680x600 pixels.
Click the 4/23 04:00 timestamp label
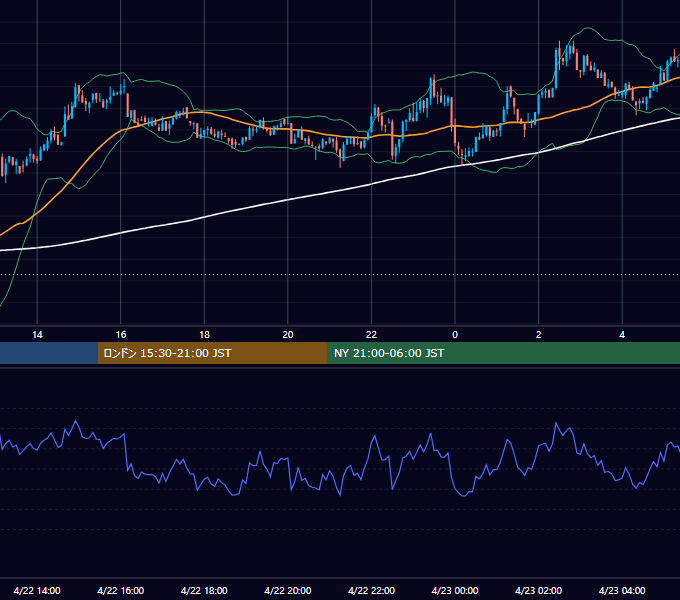(622, 590)
